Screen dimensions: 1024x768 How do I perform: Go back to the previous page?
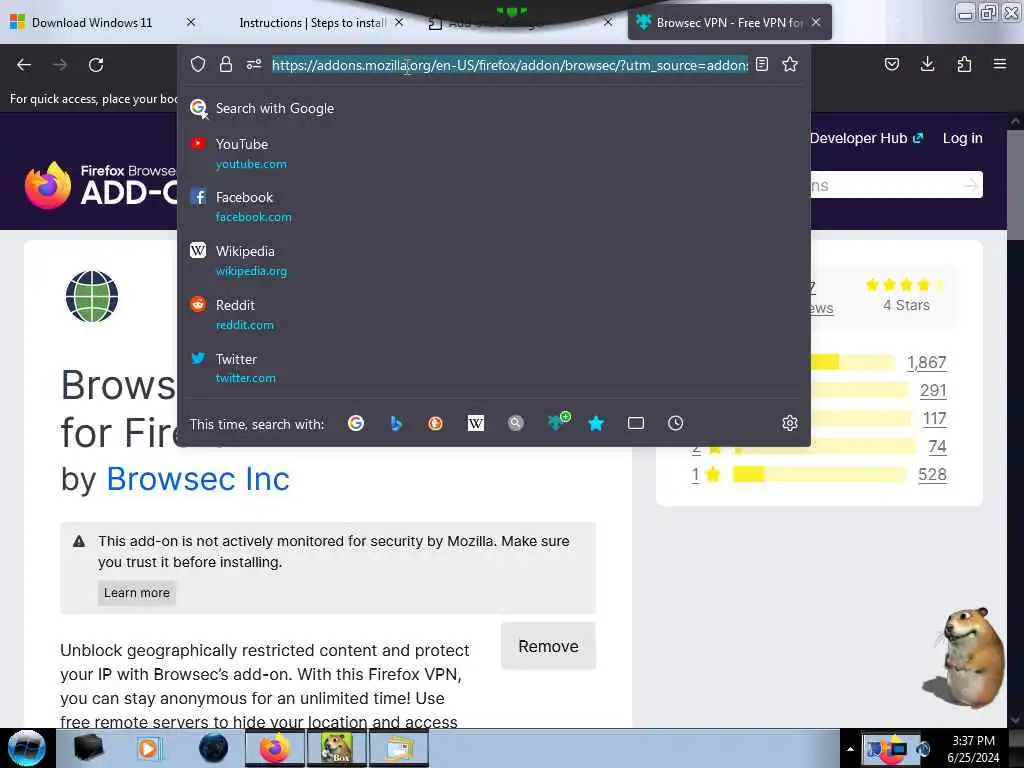click(24, 65)
